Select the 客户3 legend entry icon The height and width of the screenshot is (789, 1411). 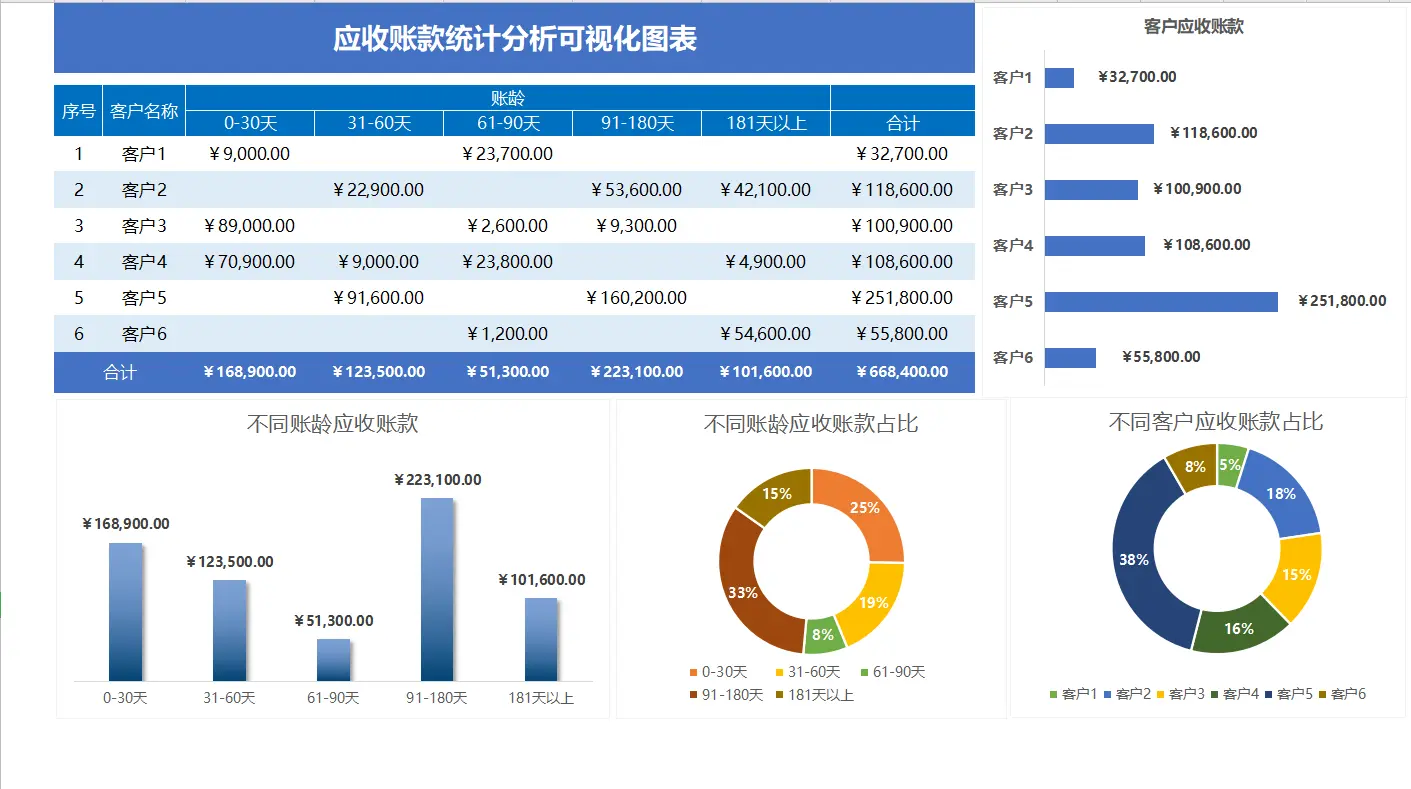tap(1160, 694)
